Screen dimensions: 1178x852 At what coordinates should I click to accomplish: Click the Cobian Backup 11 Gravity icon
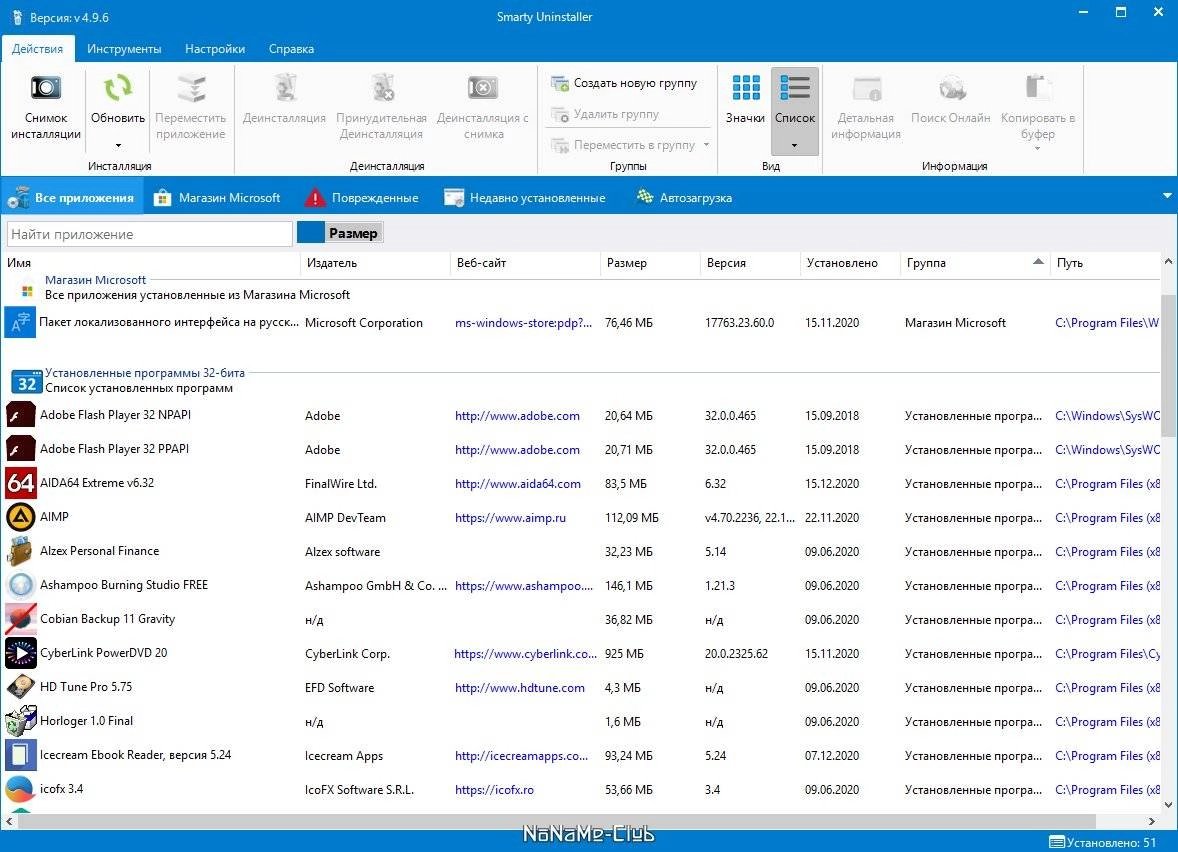pos(20,619)
